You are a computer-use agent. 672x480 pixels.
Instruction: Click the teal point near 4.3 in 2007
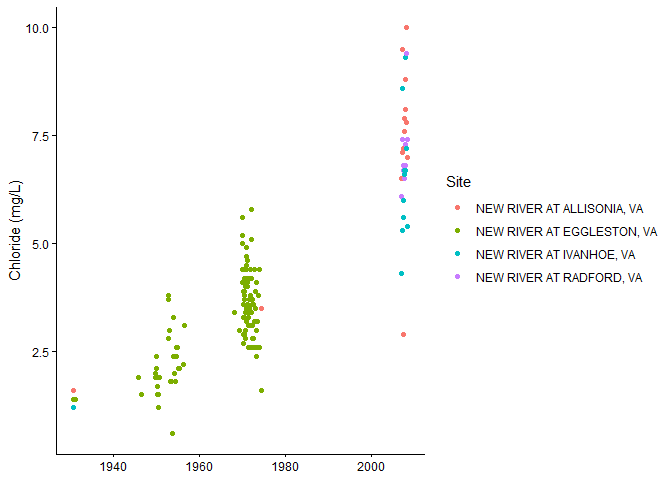[x=402, y=273]
